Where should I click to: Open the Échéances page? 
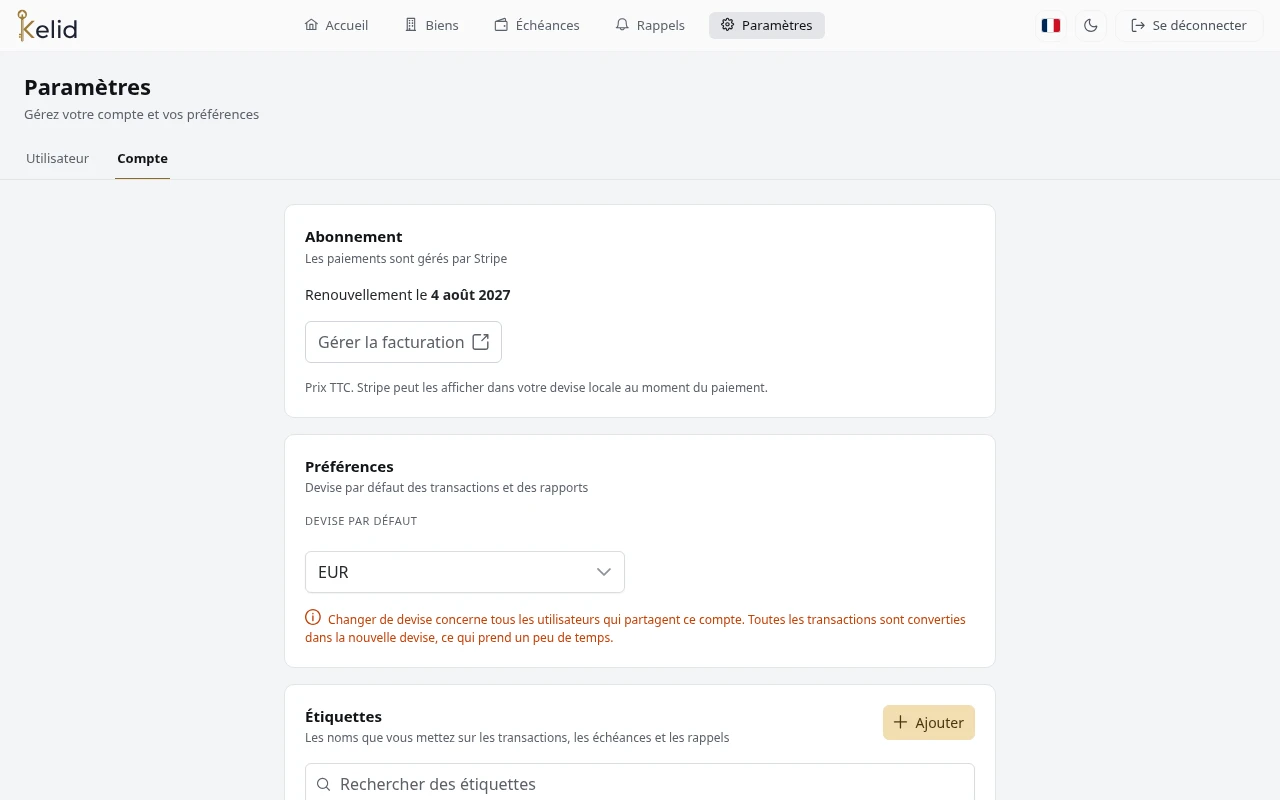point(537,25)
